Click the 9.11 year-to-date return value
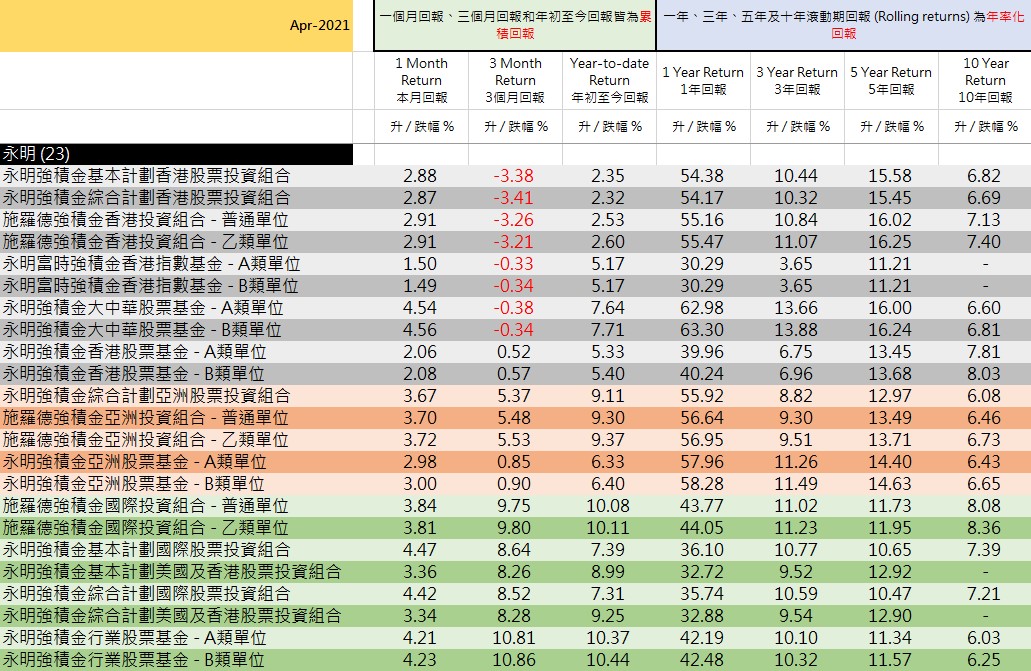 [x=608, y=396]
